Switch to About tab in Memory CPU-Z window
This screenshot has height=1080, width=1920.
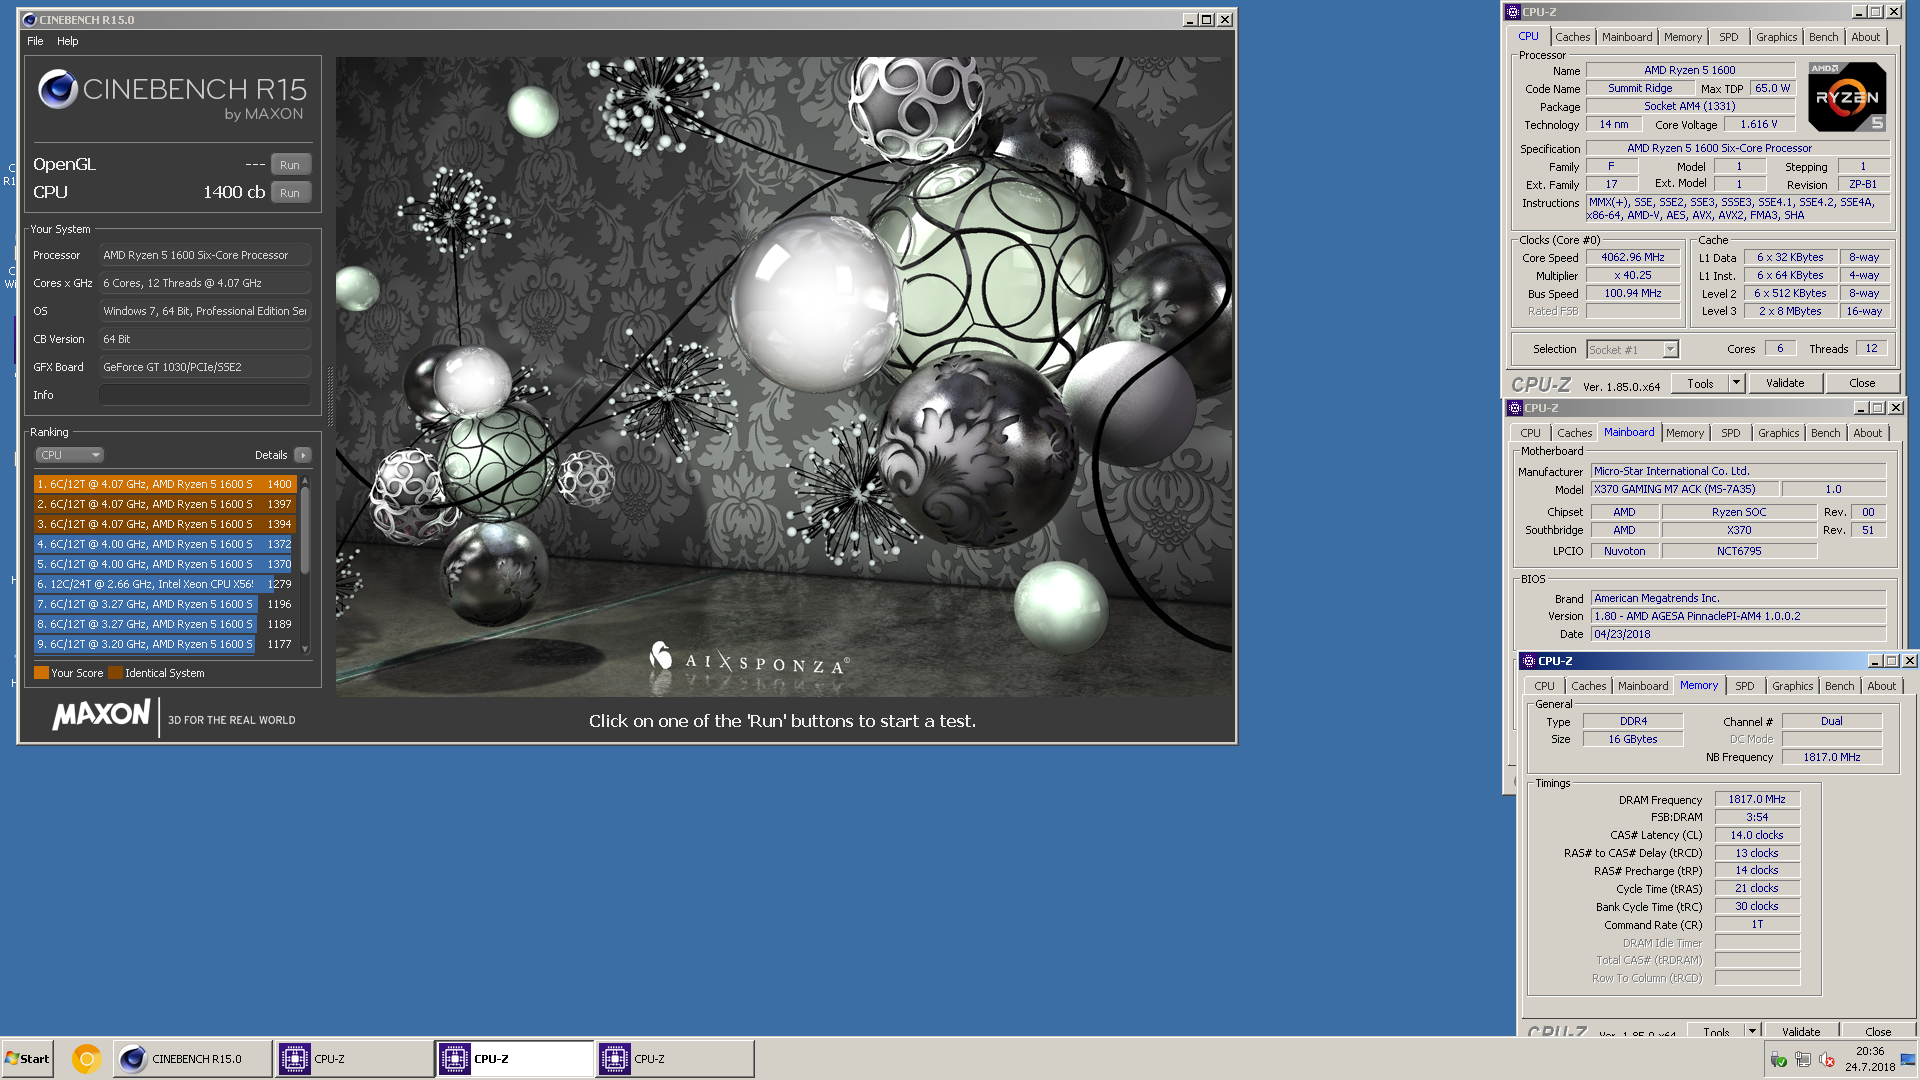click(1881, 686)
